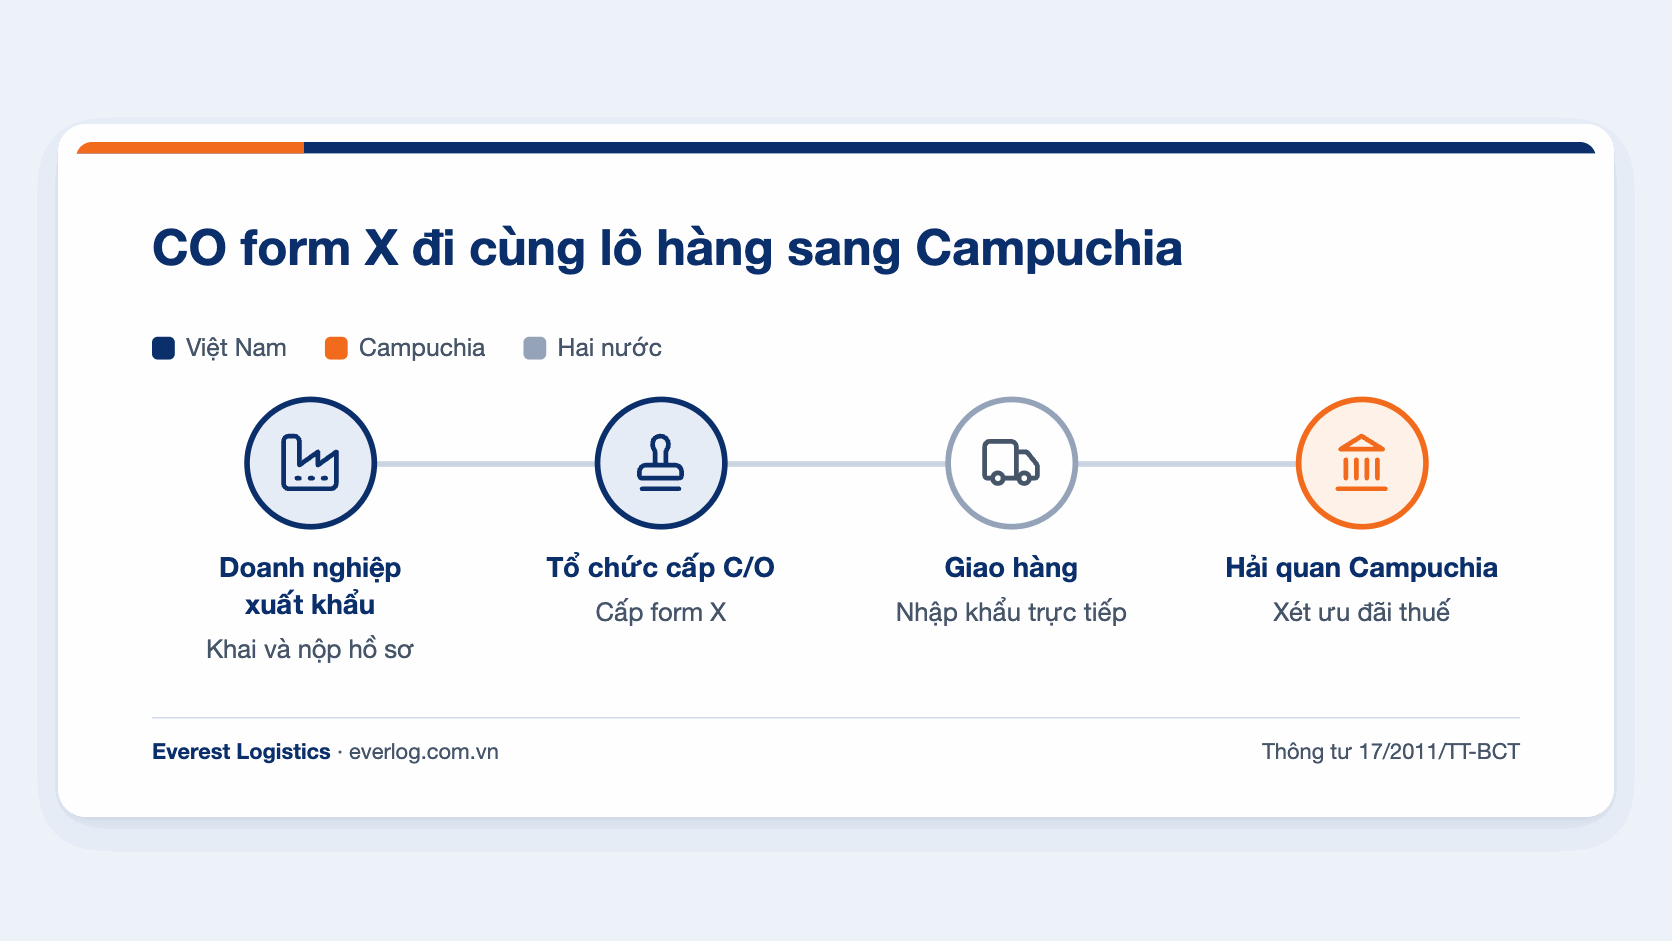1672x941 pixels.
Task: Click the dark blue Việt Nam legend swatch
Action: tap(163, 348)
